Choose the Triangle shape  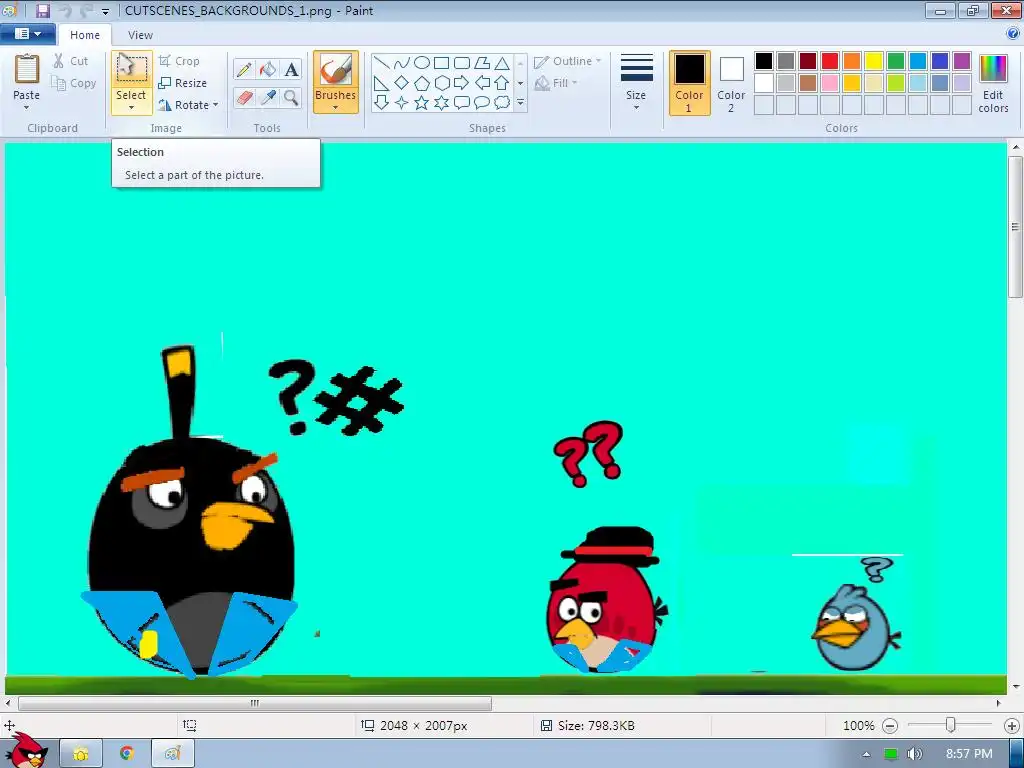click(502, 63)
